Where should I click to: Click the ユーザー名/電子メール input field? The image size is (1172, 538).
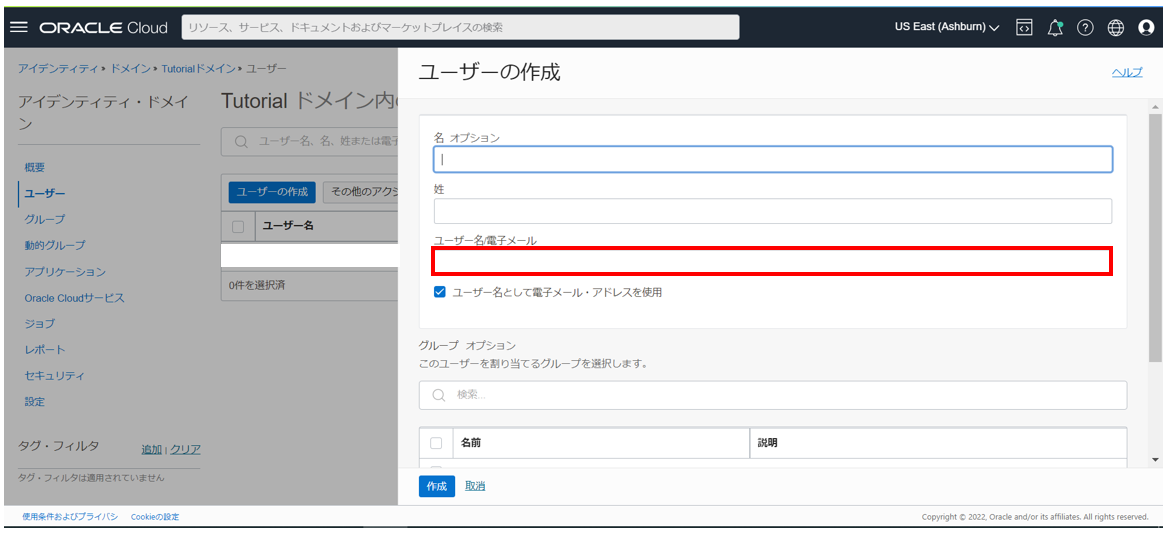772,262
